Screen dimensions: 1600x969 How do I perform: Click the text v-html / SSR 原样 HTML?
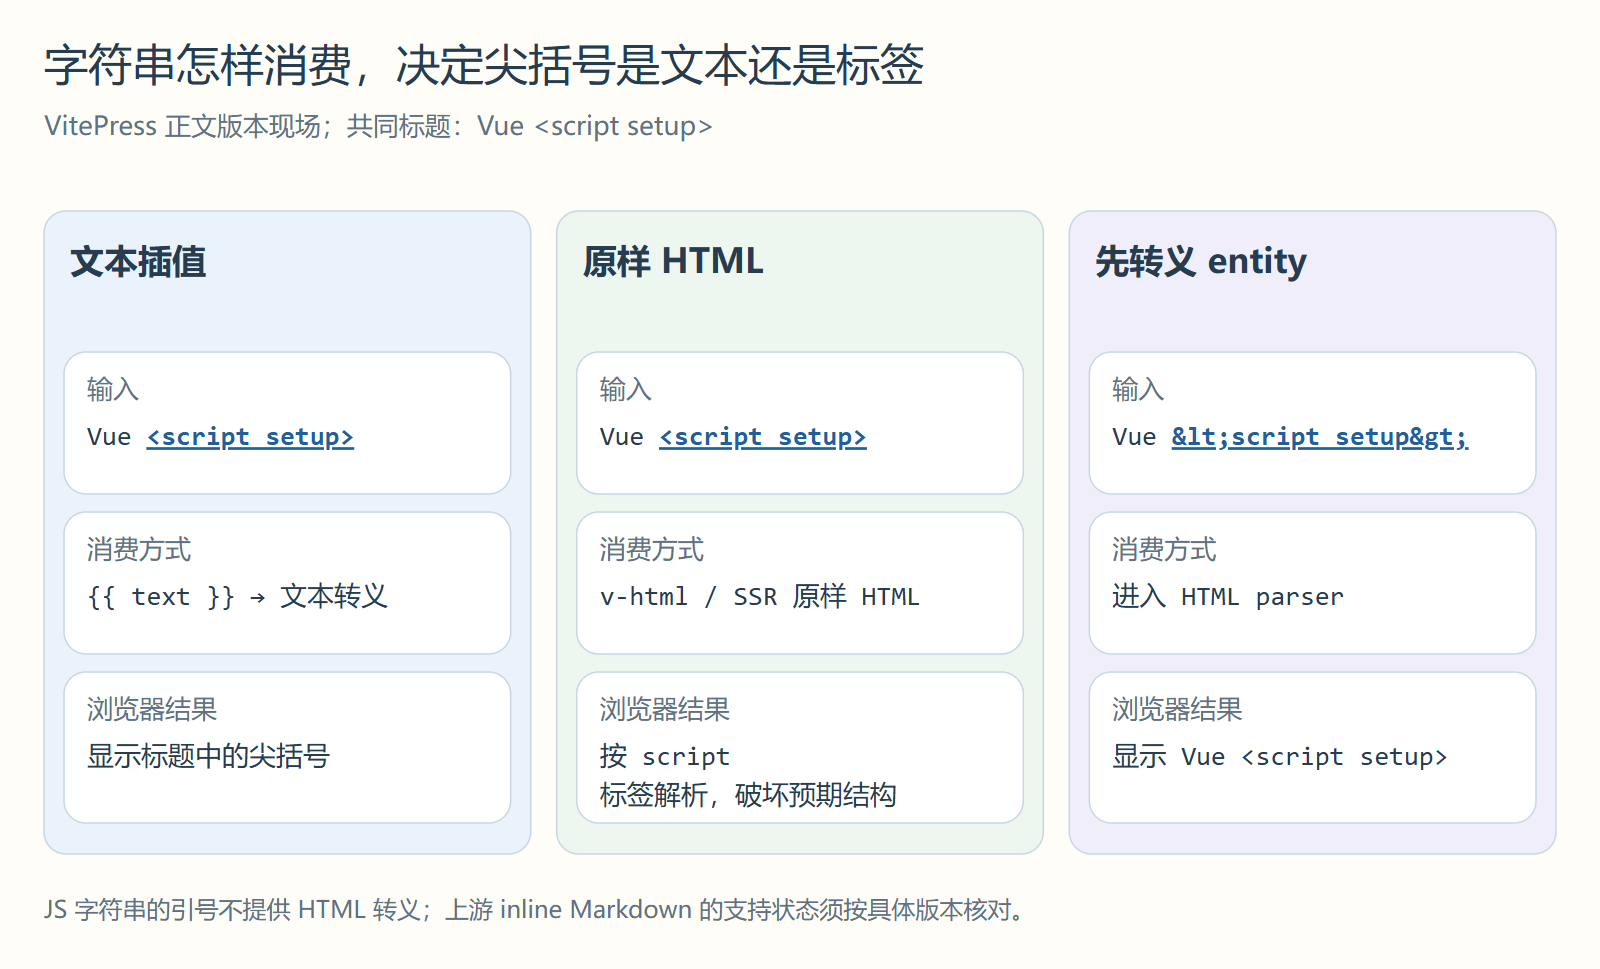click(x=760, y=597)
